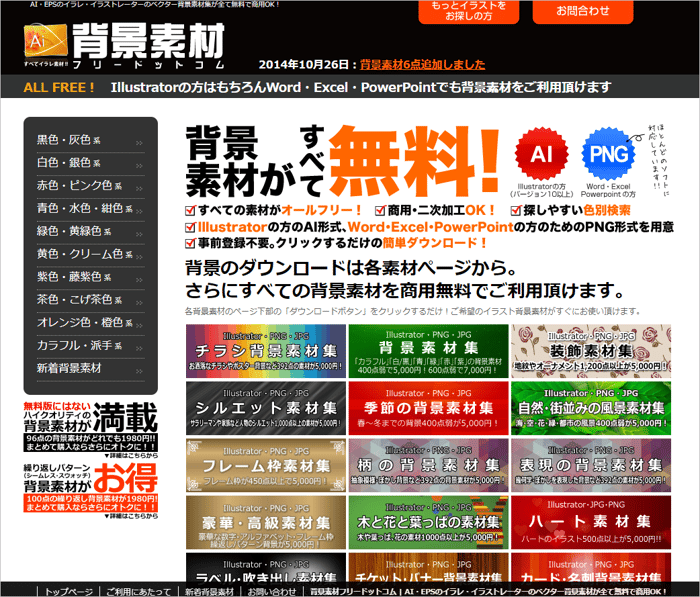Click chevron arrows beside 赤色・ピンク色系
This screenshot has width=700, height=597.
139,188
